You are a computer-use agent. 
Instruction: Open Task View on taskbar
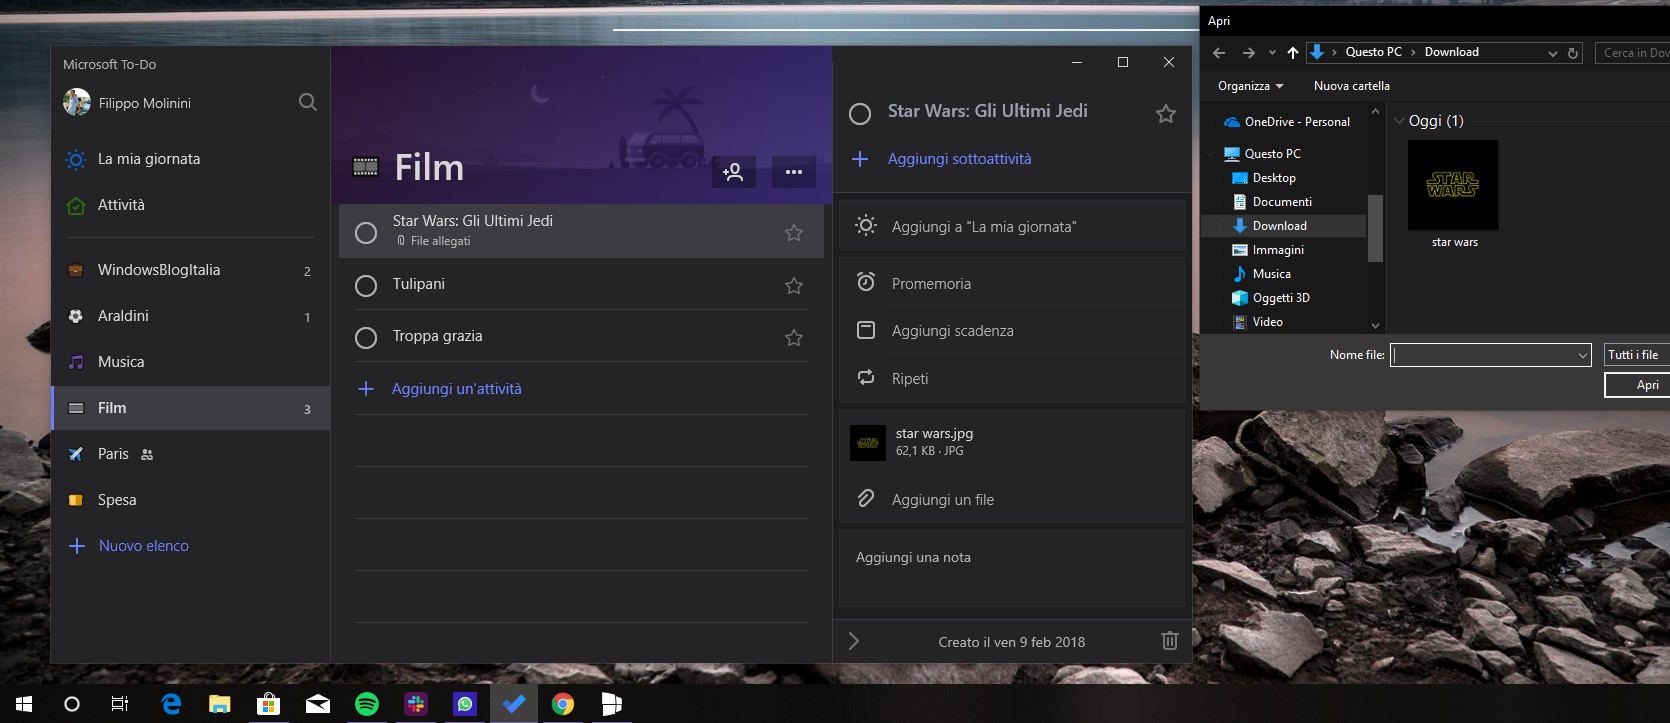120,704
